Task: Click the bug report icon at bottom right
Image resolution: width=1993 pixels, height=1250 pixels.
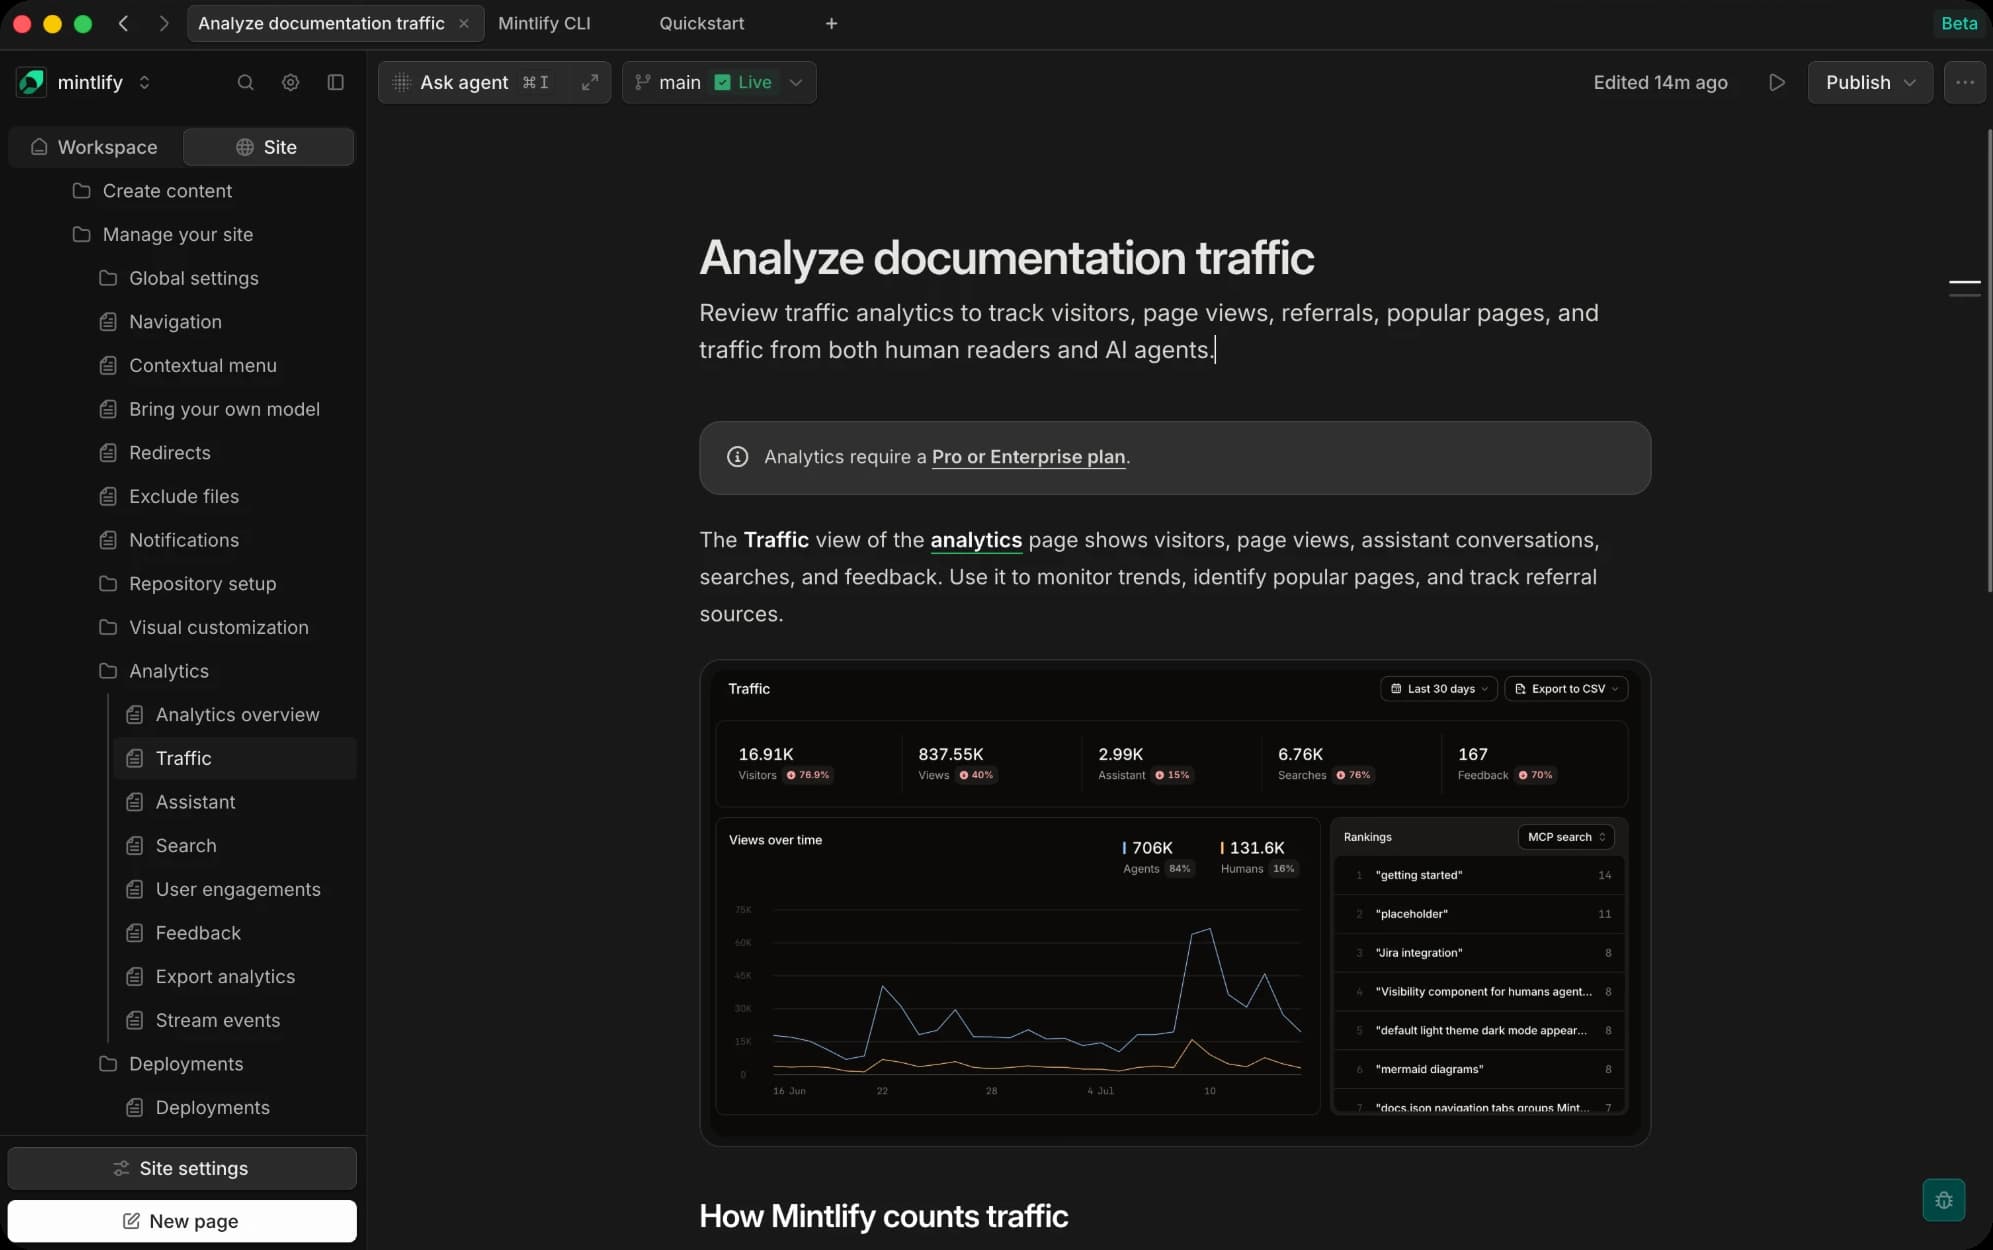Action: point(1943,1200)
